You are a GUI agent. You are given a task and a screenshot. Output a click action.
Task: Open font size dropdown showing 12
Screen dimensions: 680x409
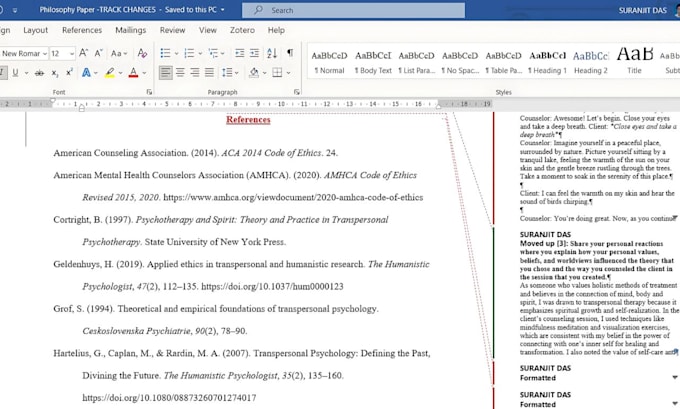(72, 54)
